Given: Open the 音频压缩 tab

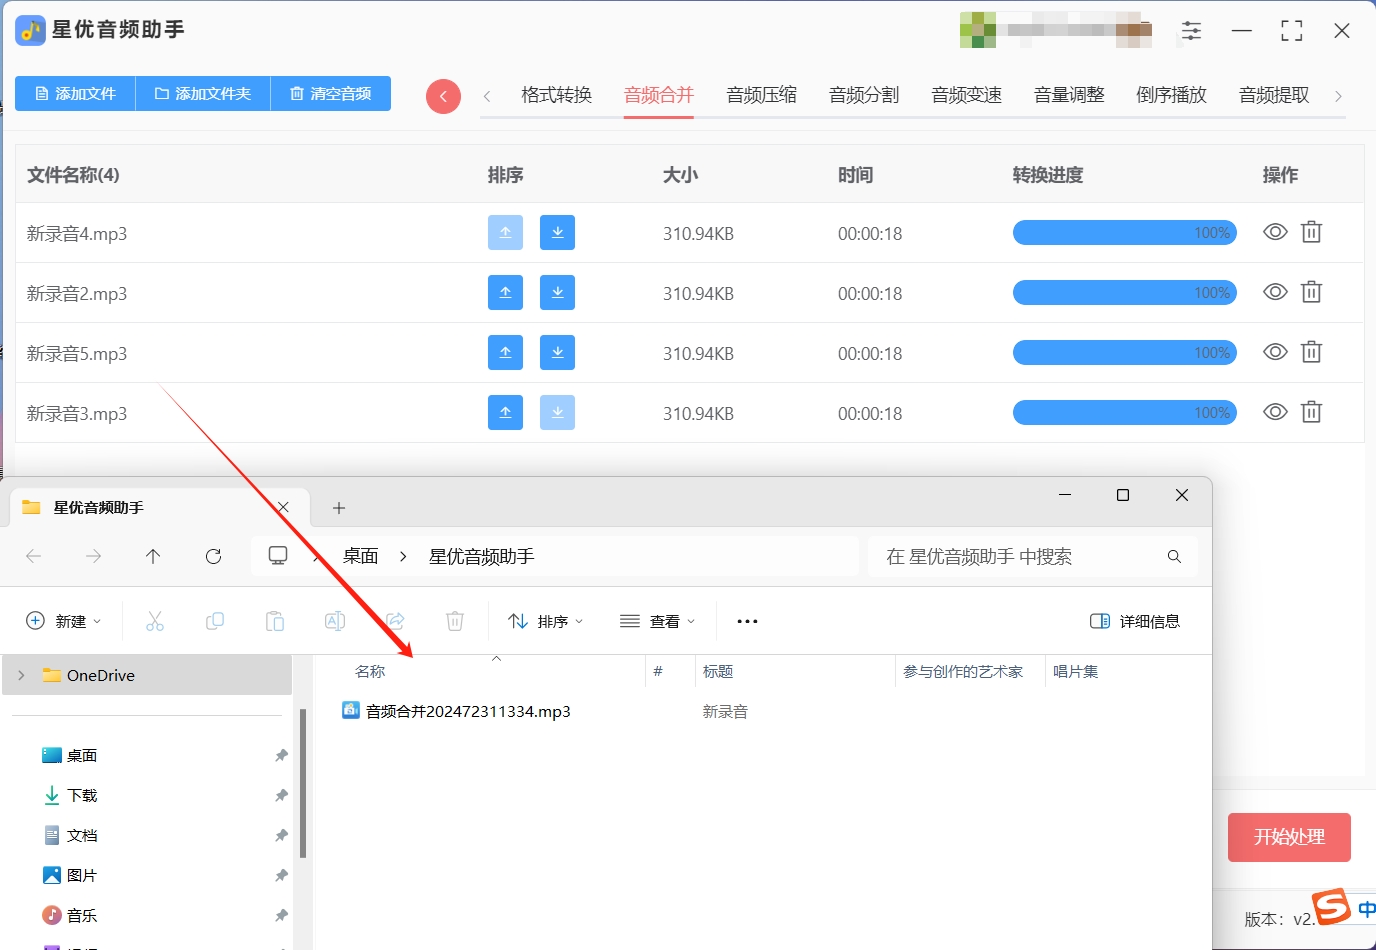Looking at the screenshot, I should pyautogui.click(x=762, y=95).
